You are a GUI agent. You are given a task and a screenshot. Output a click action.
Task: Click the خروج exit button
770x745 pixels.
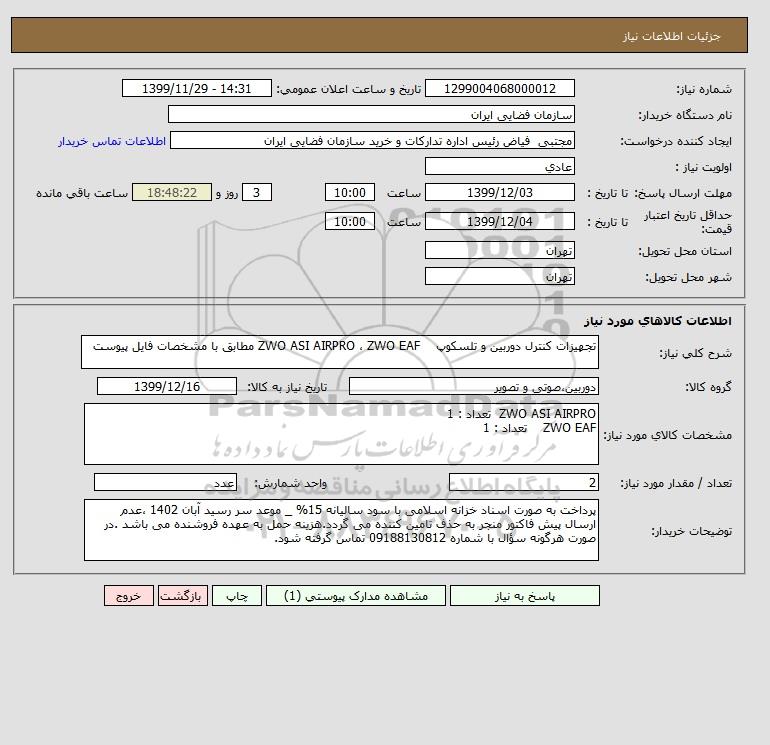tap(129, 595)
